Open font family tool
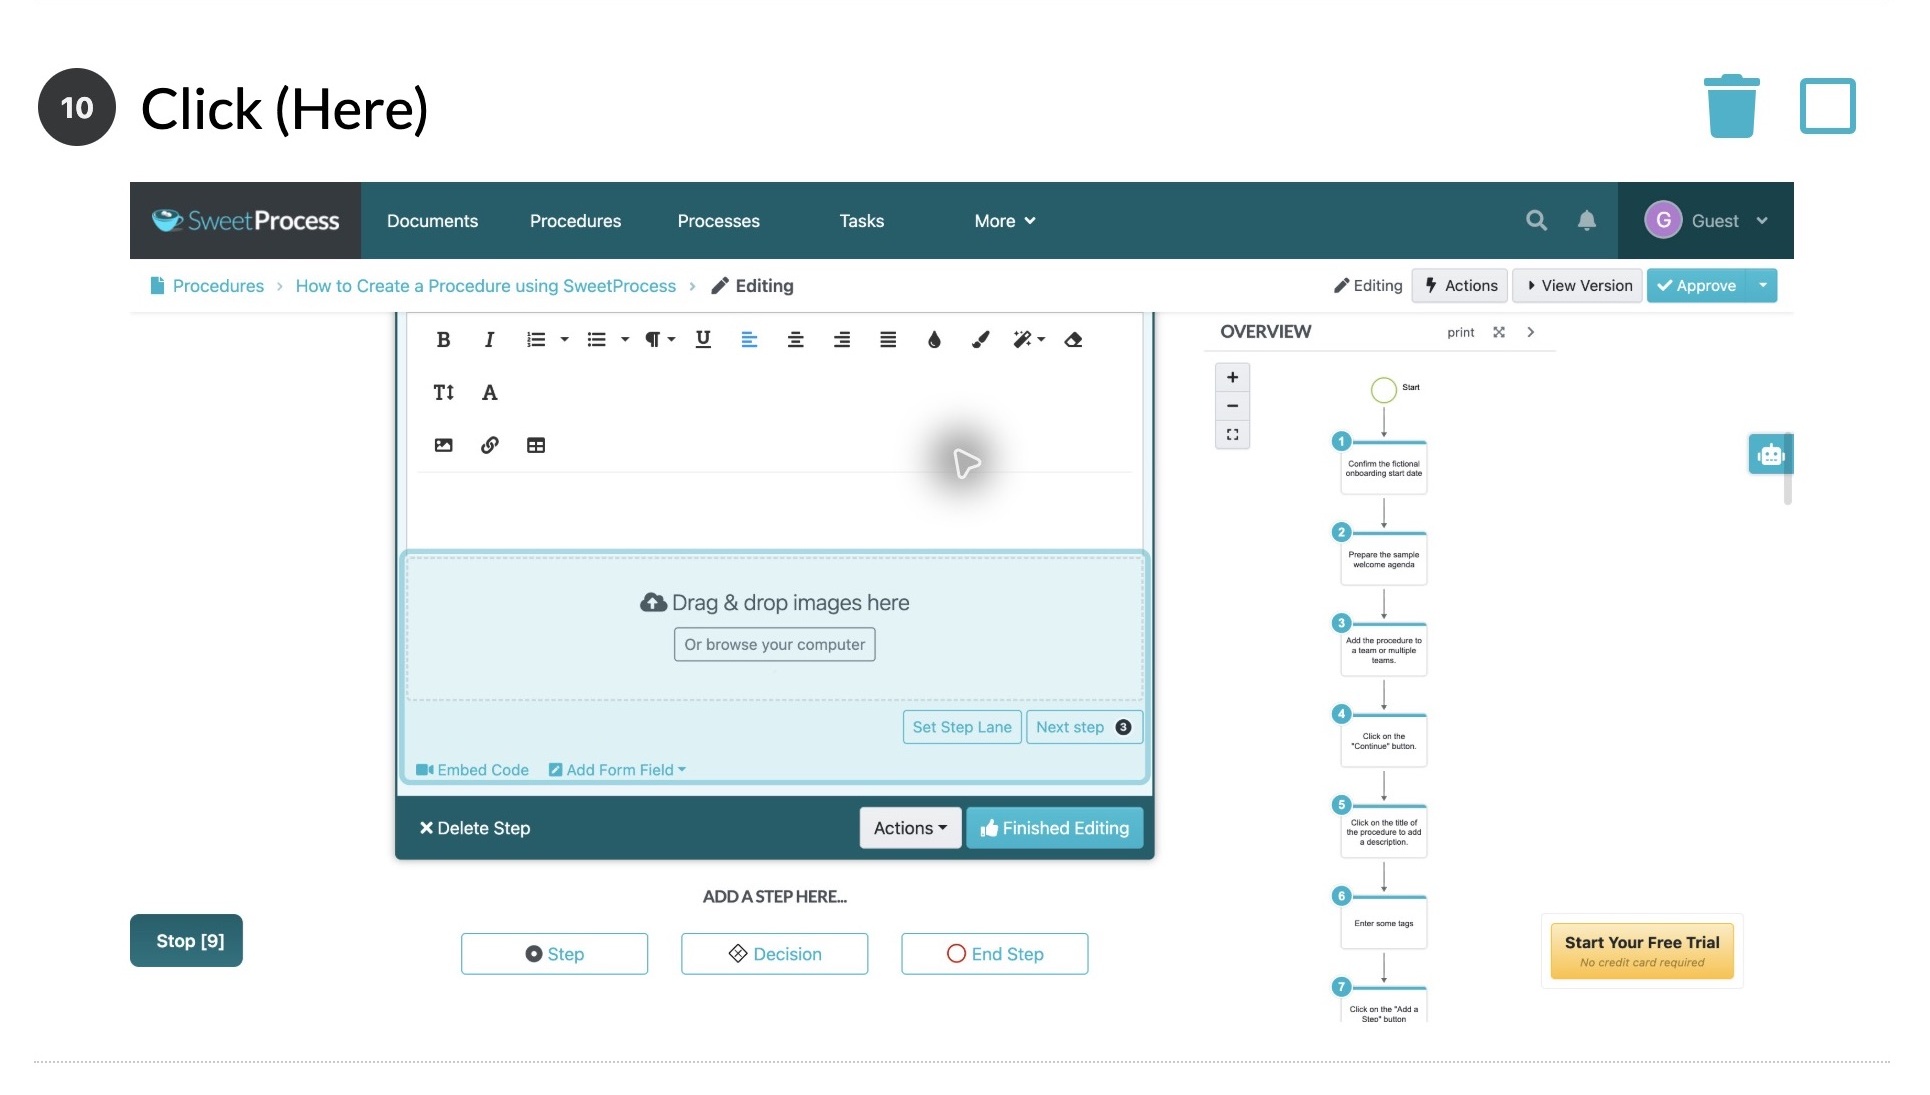 coord(489,392)
